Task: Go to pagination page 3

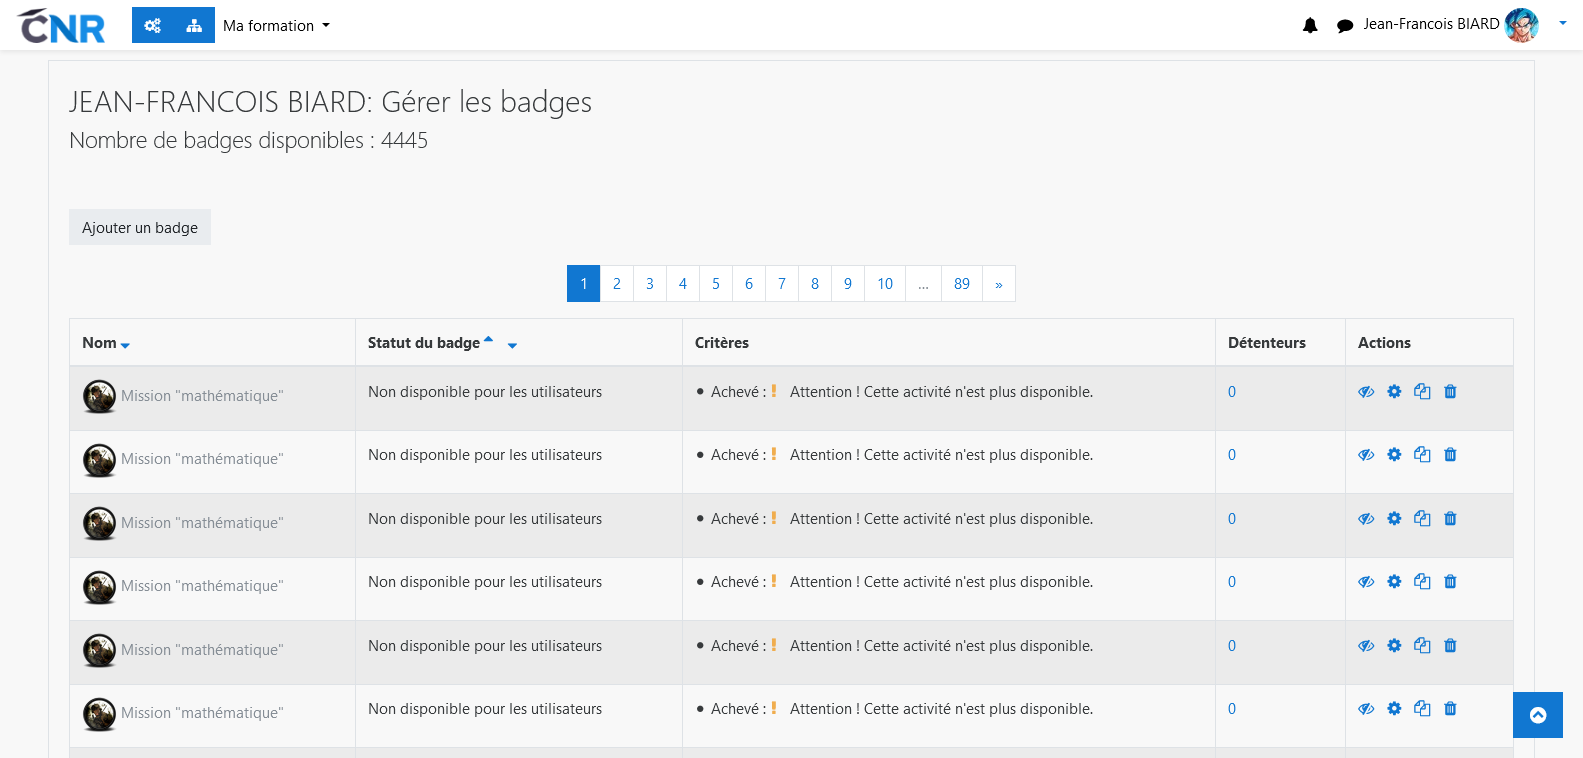Action: pos(650,284)
